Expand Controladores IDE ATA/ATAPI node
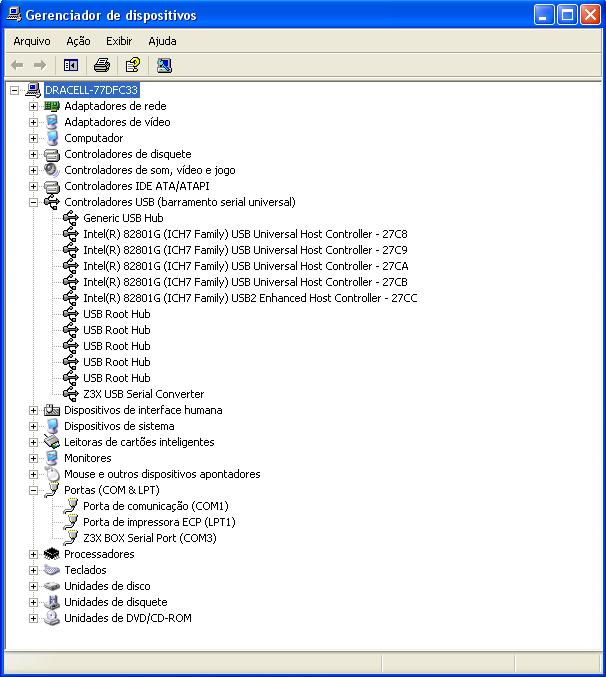 33,186
